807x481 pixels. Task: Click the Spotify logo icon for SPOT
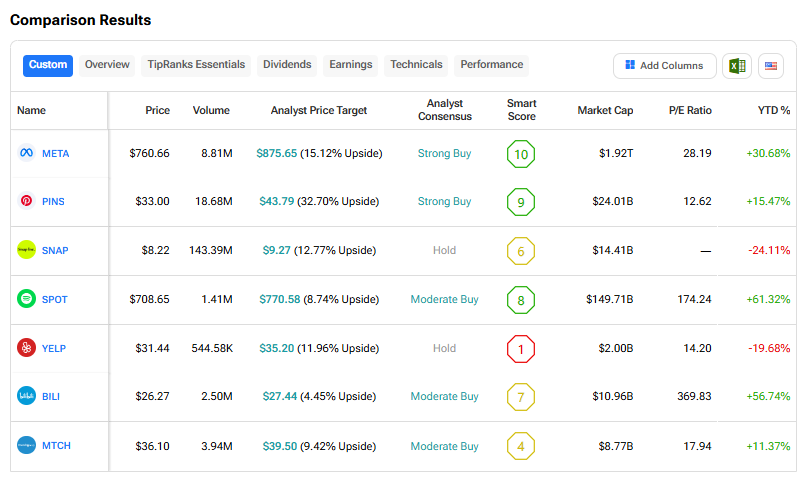[x=26, y=299]
